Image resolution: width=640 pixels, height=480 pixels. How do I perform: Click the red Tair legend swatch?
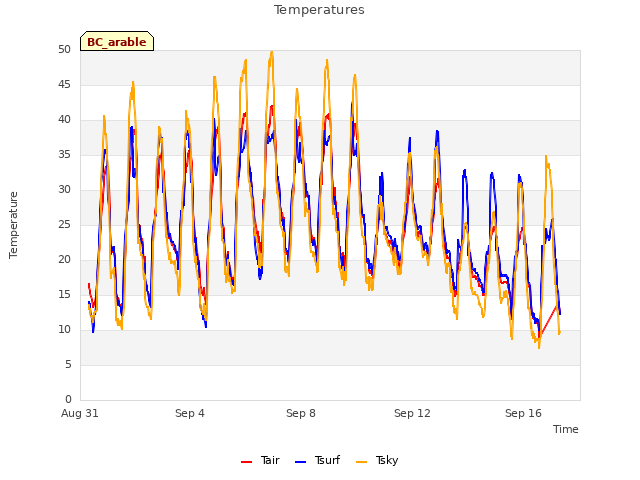coord(247,462)
